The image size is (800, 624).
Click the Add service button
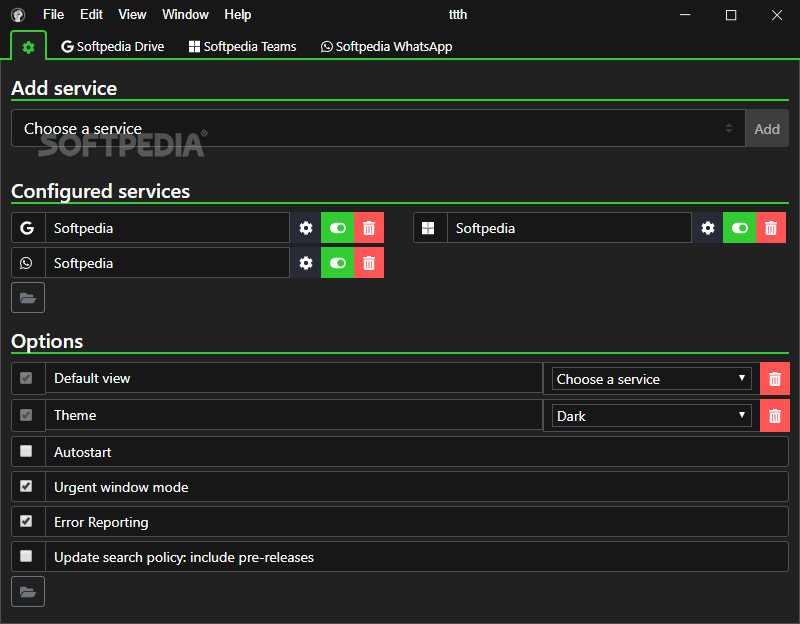767,129
